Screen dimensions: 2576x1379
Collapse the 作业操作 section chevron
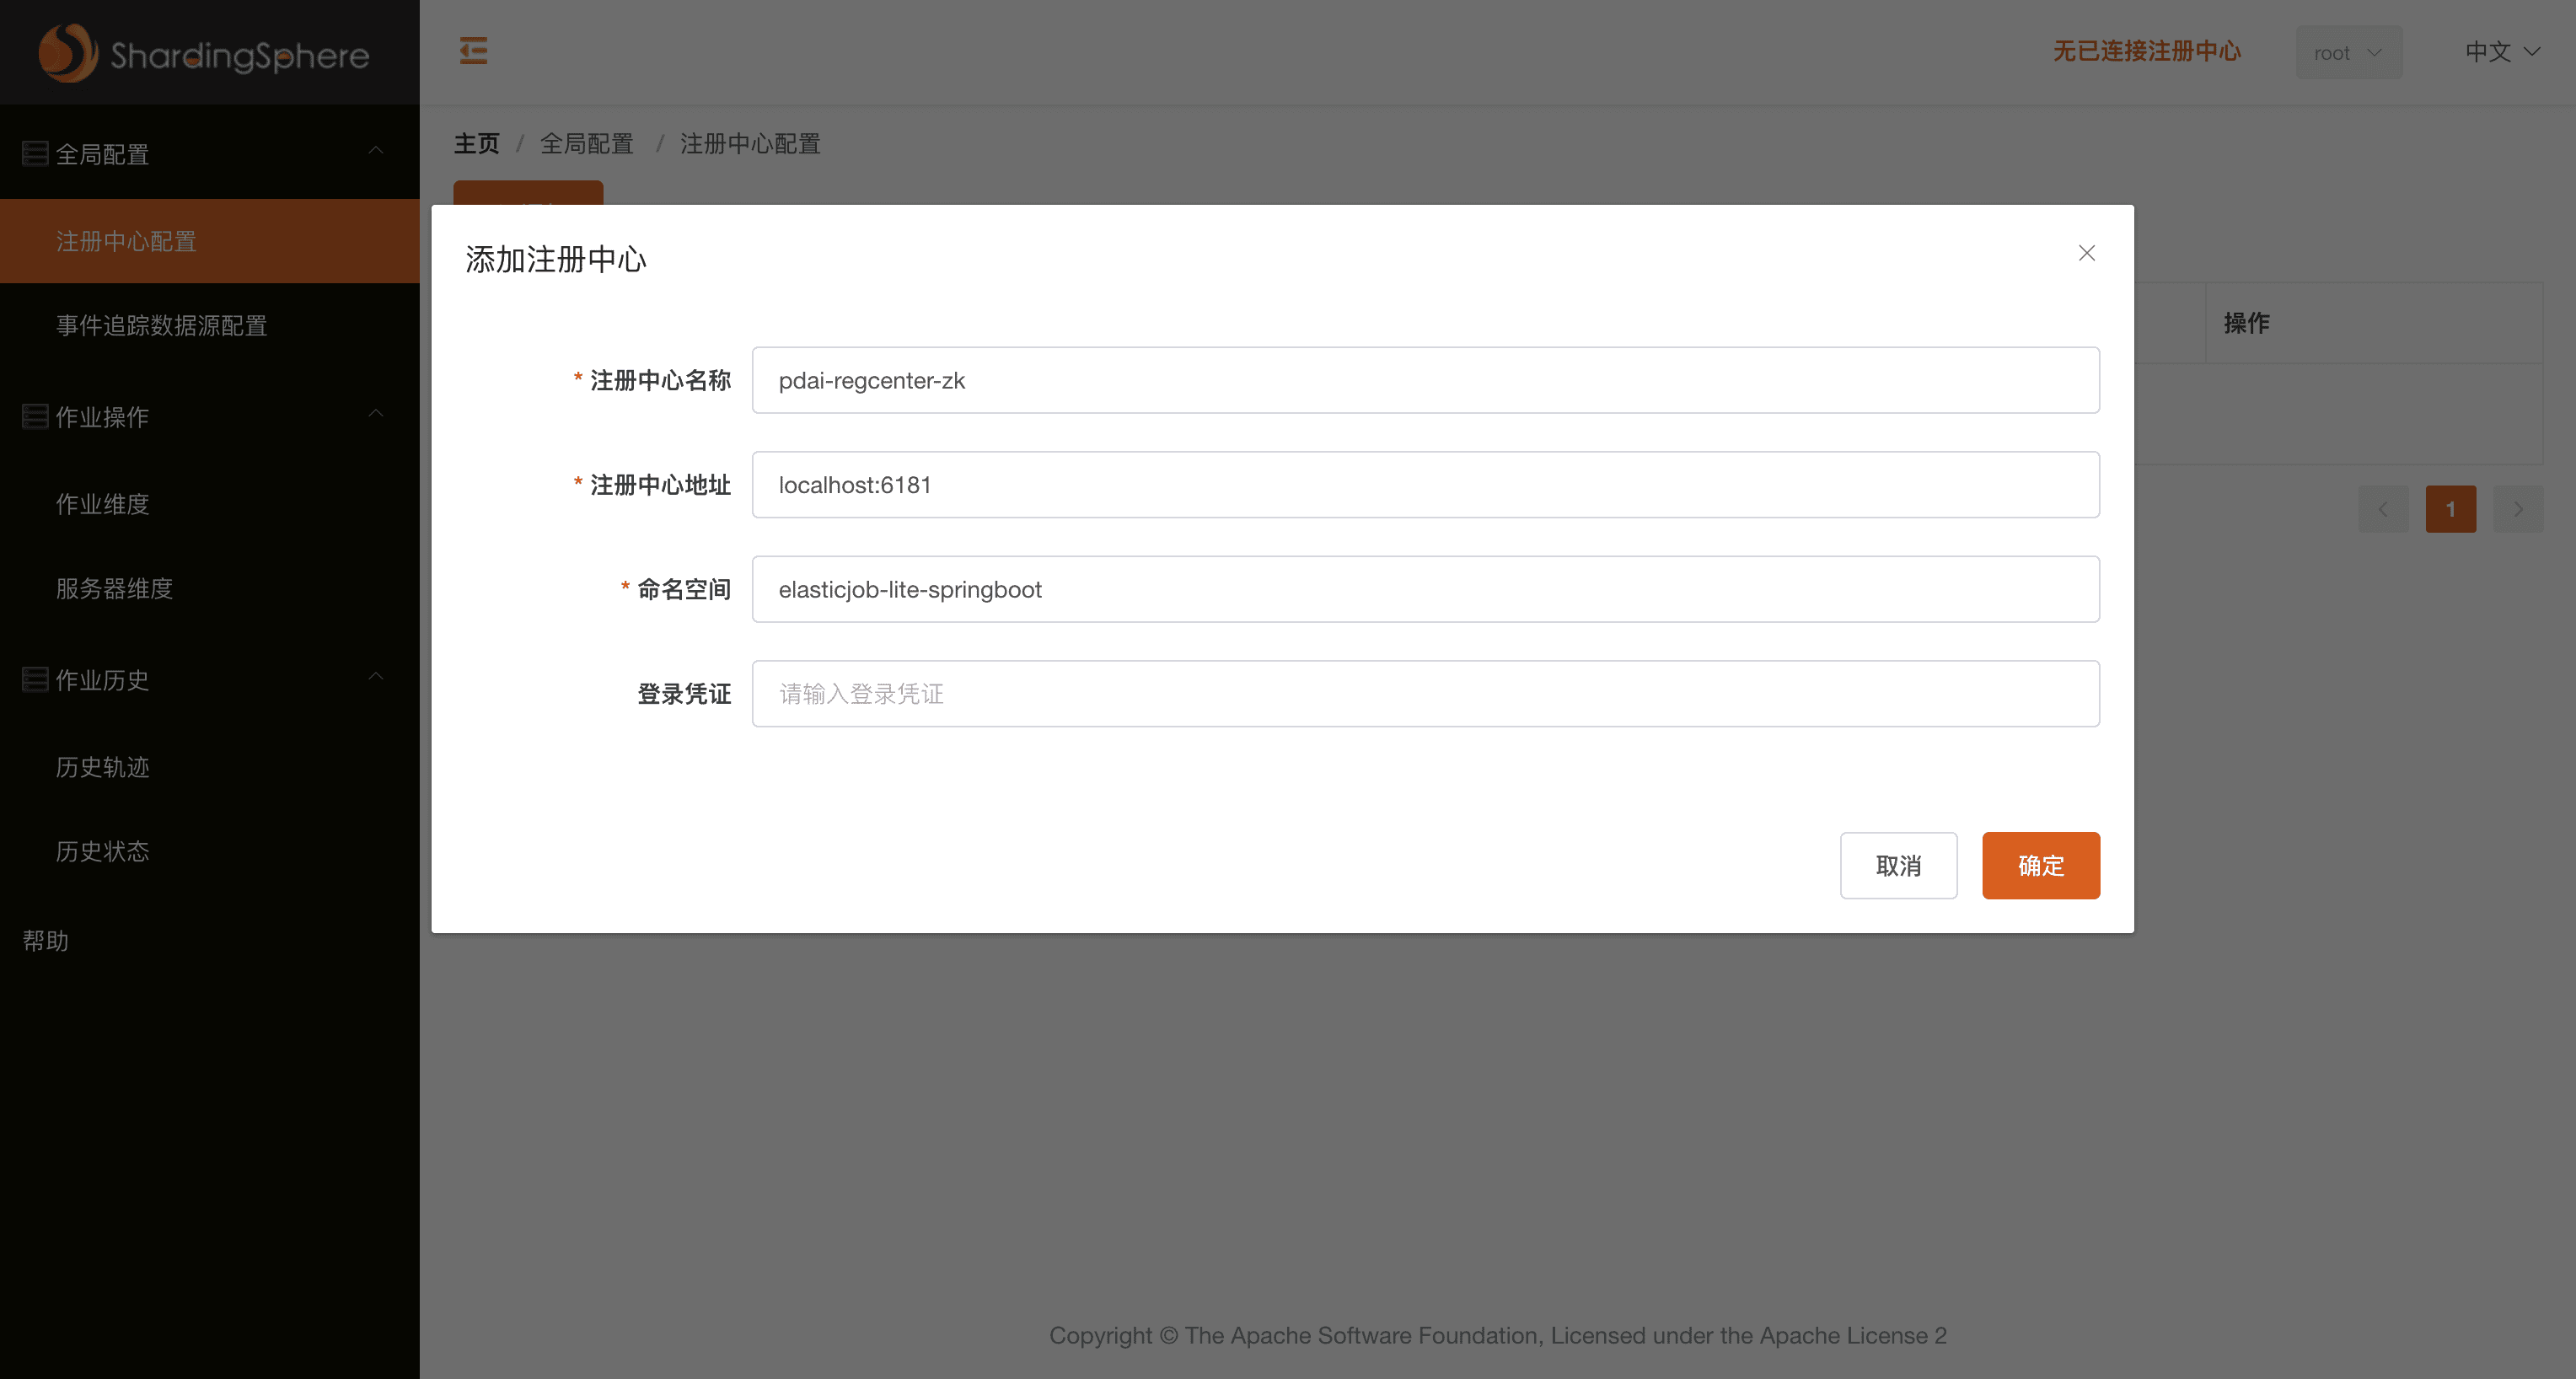click(x=376, y=414)
